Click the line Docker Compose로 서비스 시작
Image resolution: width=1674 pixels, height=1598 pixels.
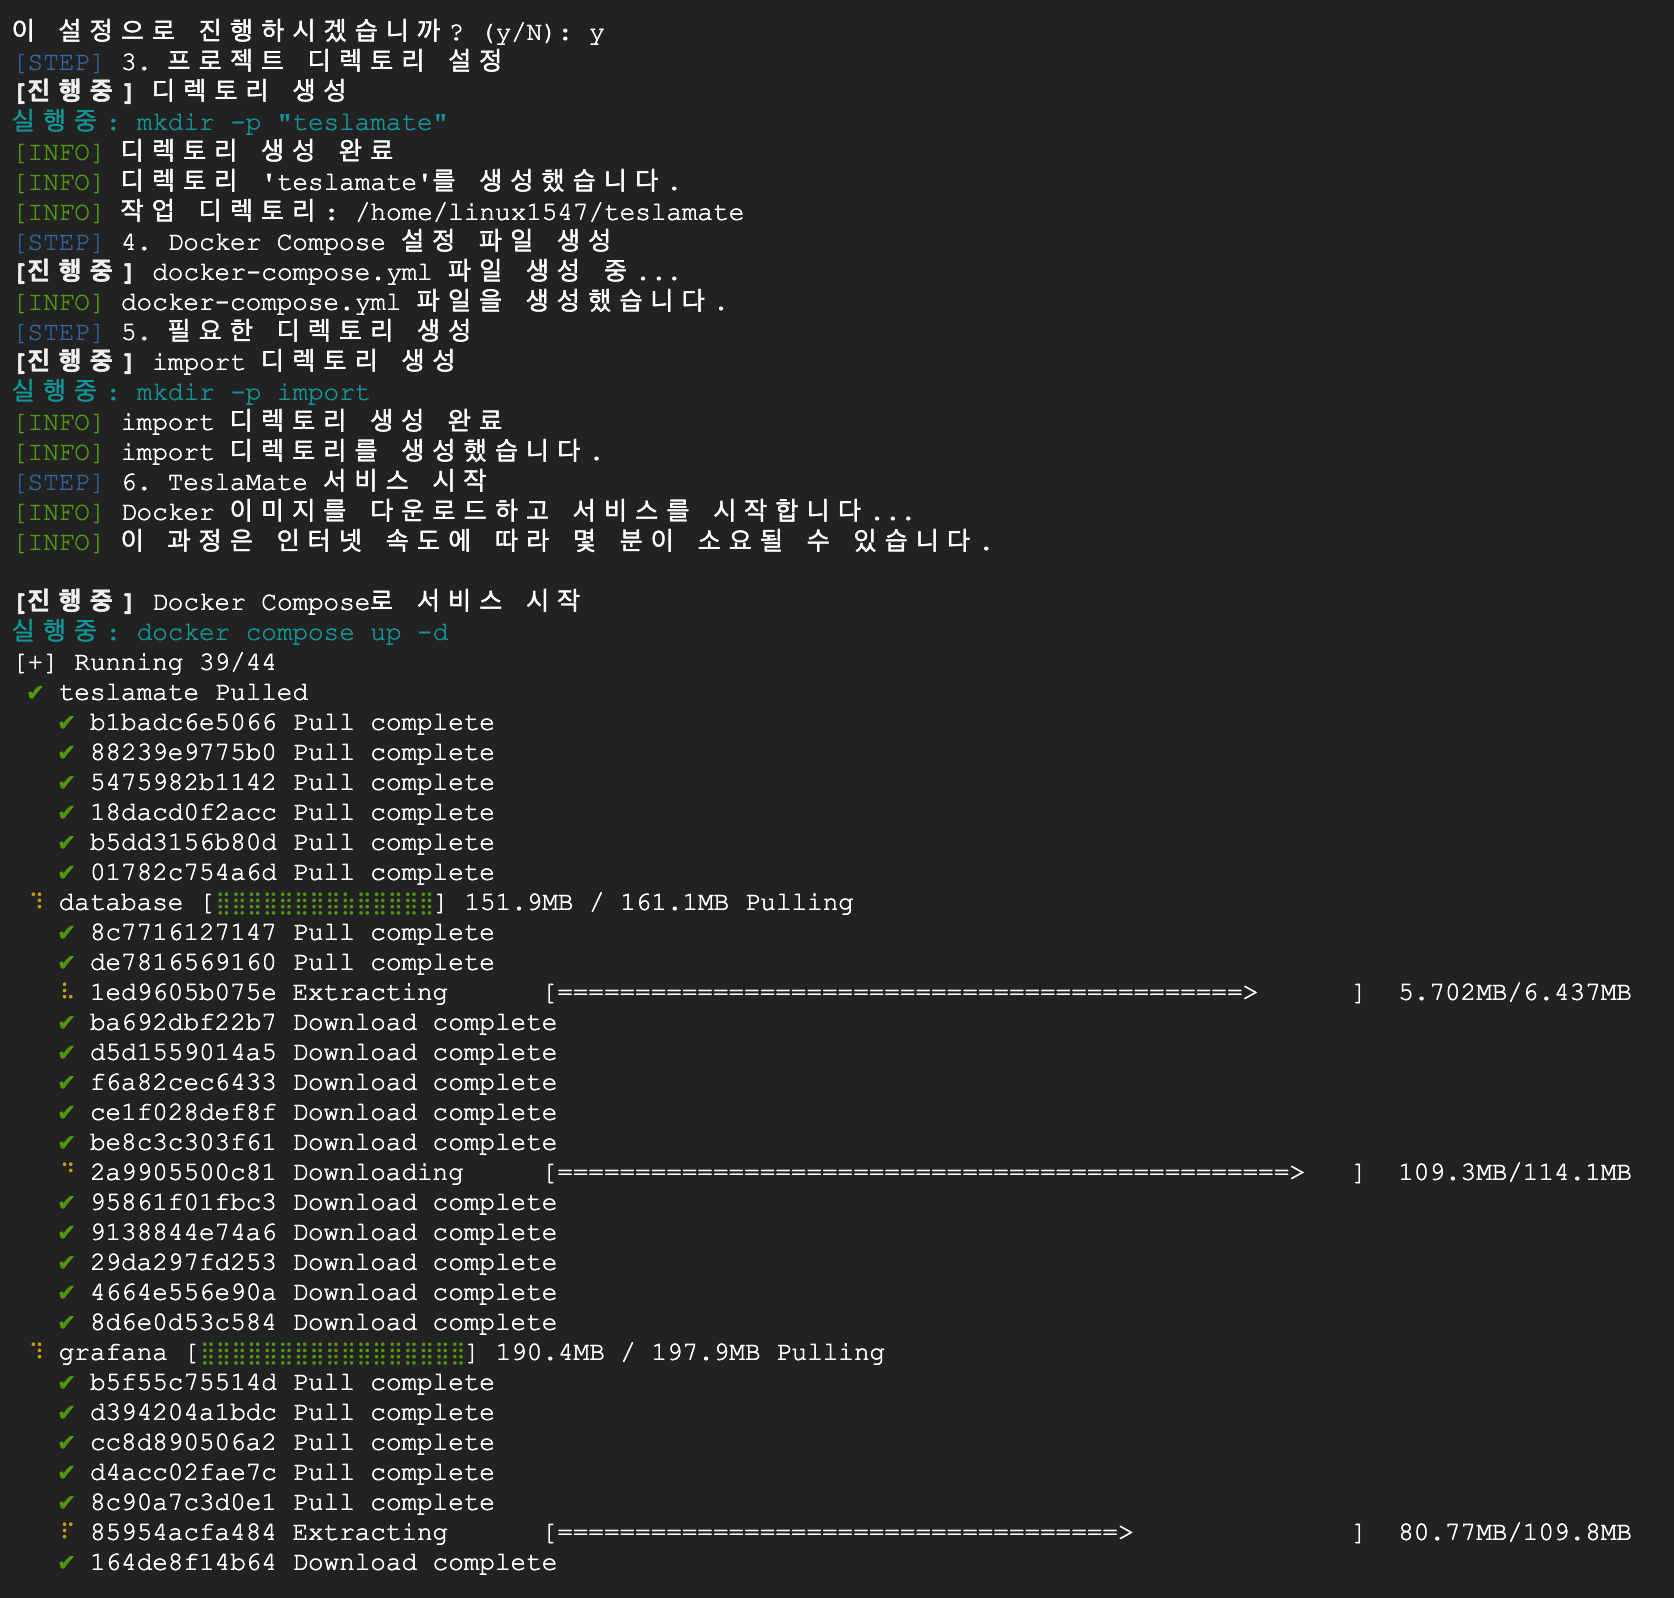(367, 602)
